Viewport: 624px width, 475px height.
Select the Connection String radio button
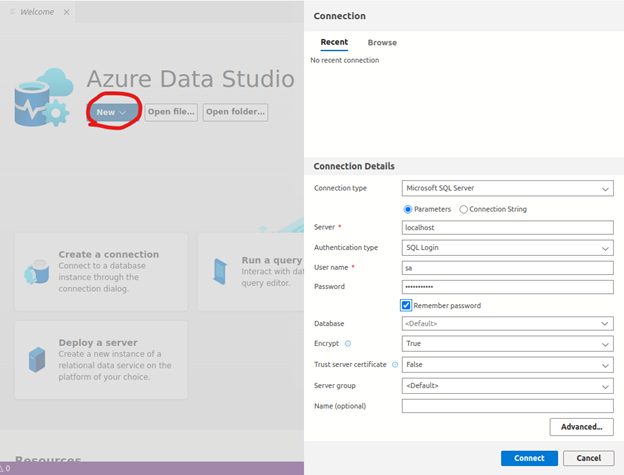tap(463, 209)
